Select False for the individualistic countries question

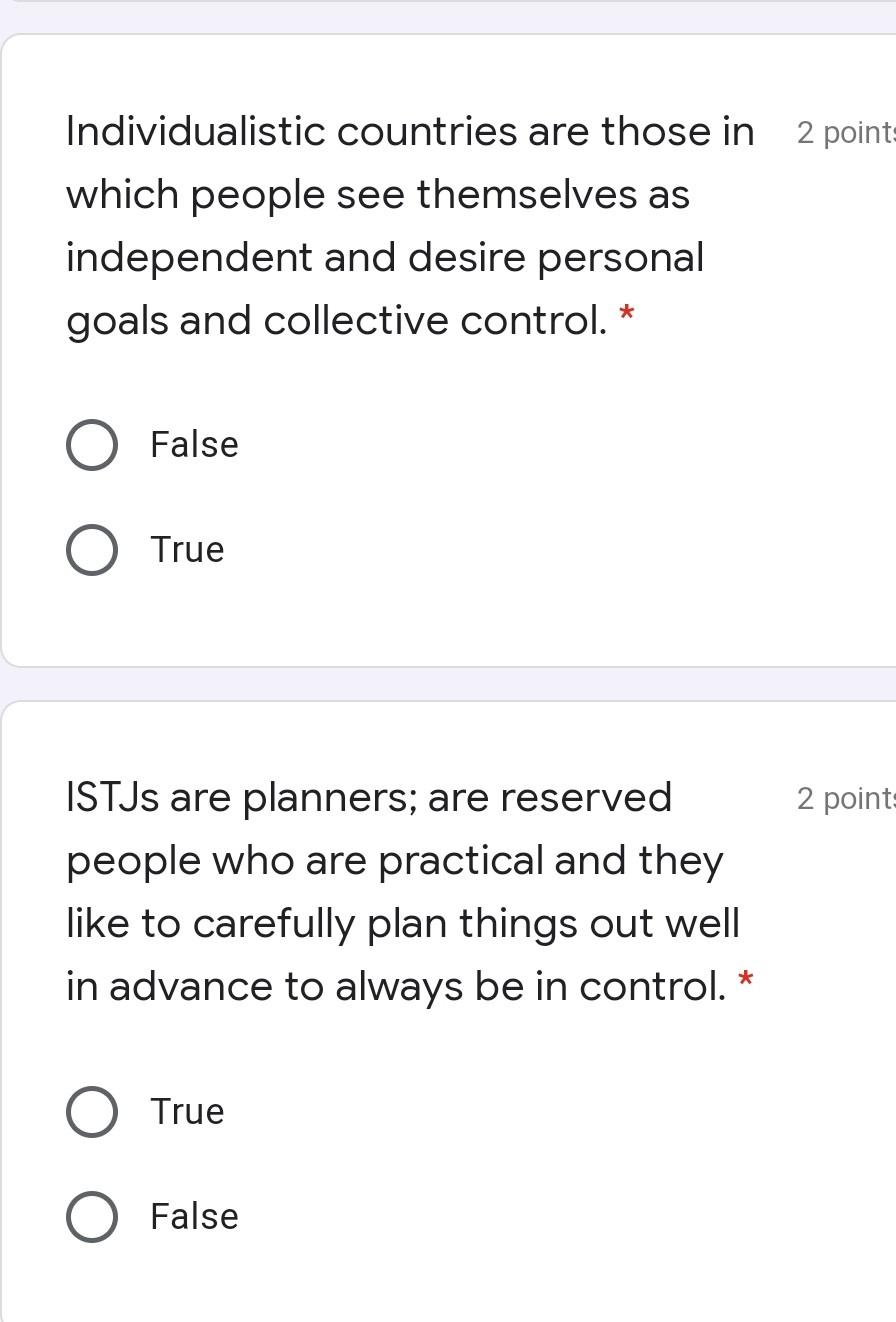click(x=91, y=445)
